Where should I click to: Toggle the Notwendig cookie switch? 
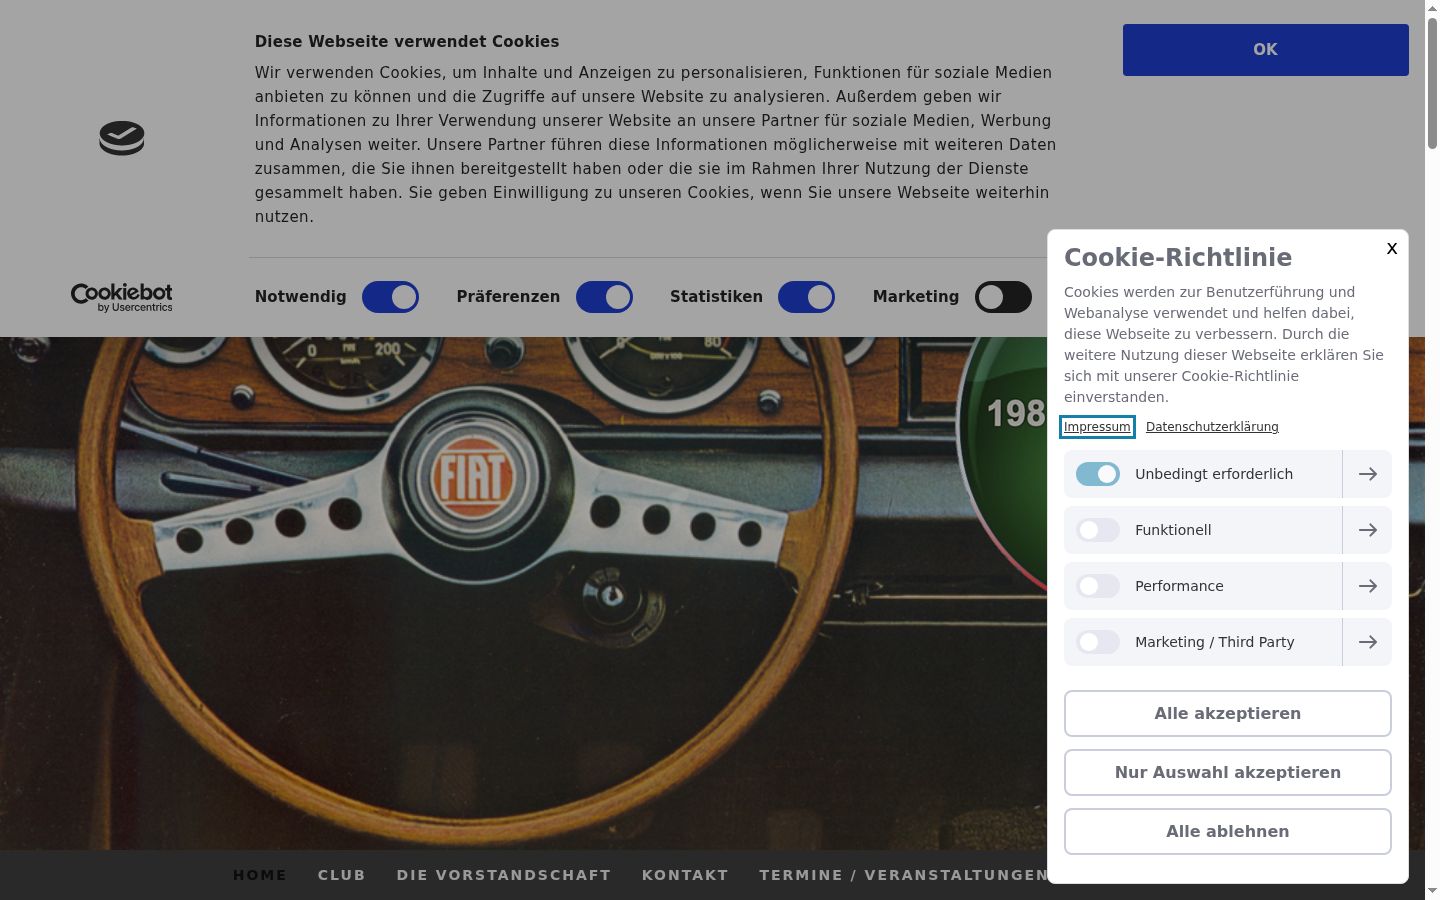[x=390, y=297]
